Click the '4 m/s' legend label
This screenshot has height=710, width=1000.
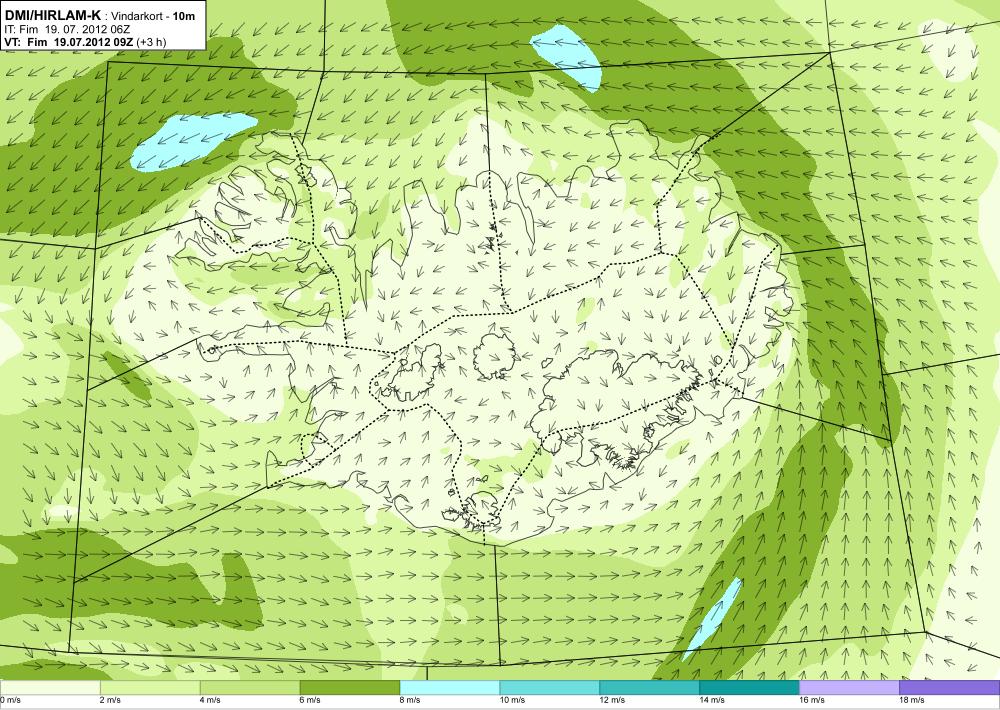click(x=210, y=700)
